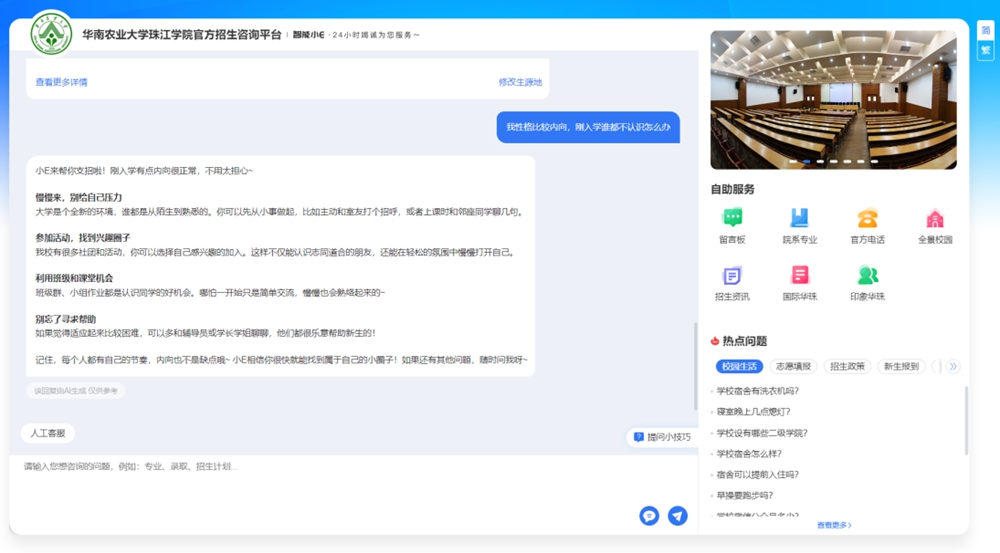Open the 留言板 message board icon

(x=732, y=219)
